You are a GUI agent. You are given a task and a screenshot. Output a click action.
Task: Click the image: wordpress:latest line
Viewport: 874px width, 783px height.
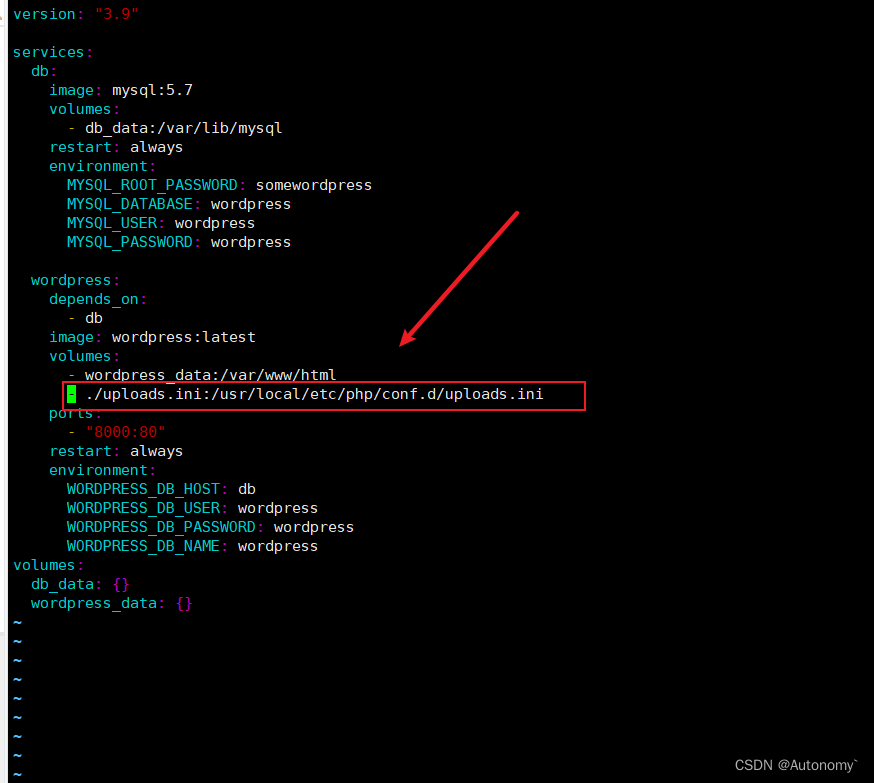click(152, 337)
